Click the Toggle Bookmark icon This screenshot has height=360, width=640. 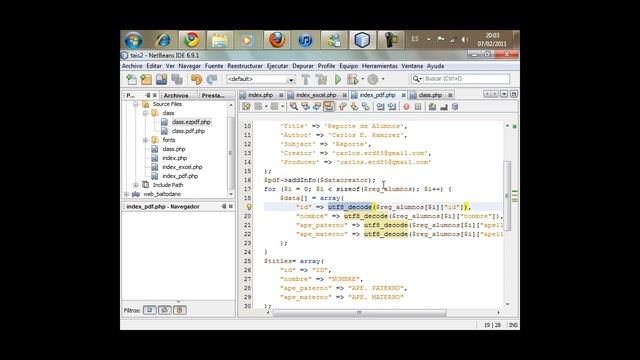tap(365, 107)
